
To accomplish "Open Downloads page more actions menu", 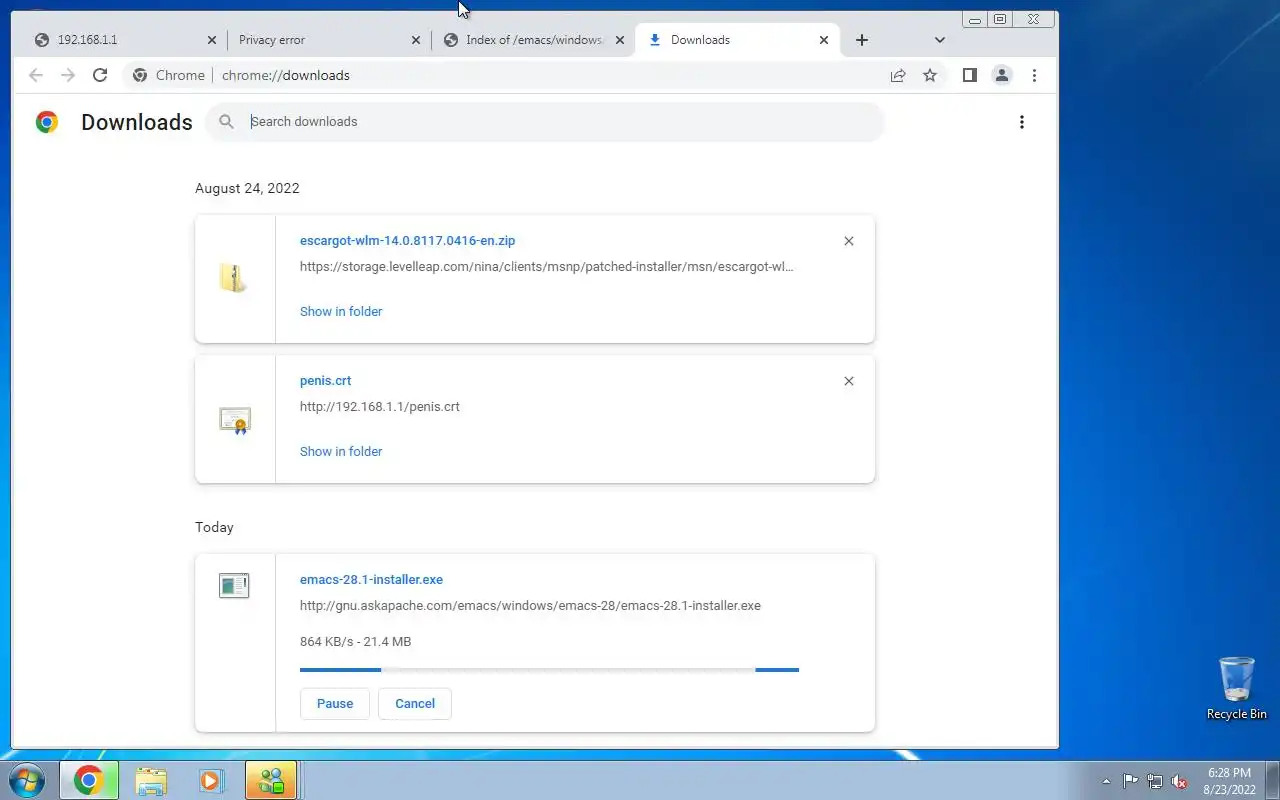I will pos(1022,122).
